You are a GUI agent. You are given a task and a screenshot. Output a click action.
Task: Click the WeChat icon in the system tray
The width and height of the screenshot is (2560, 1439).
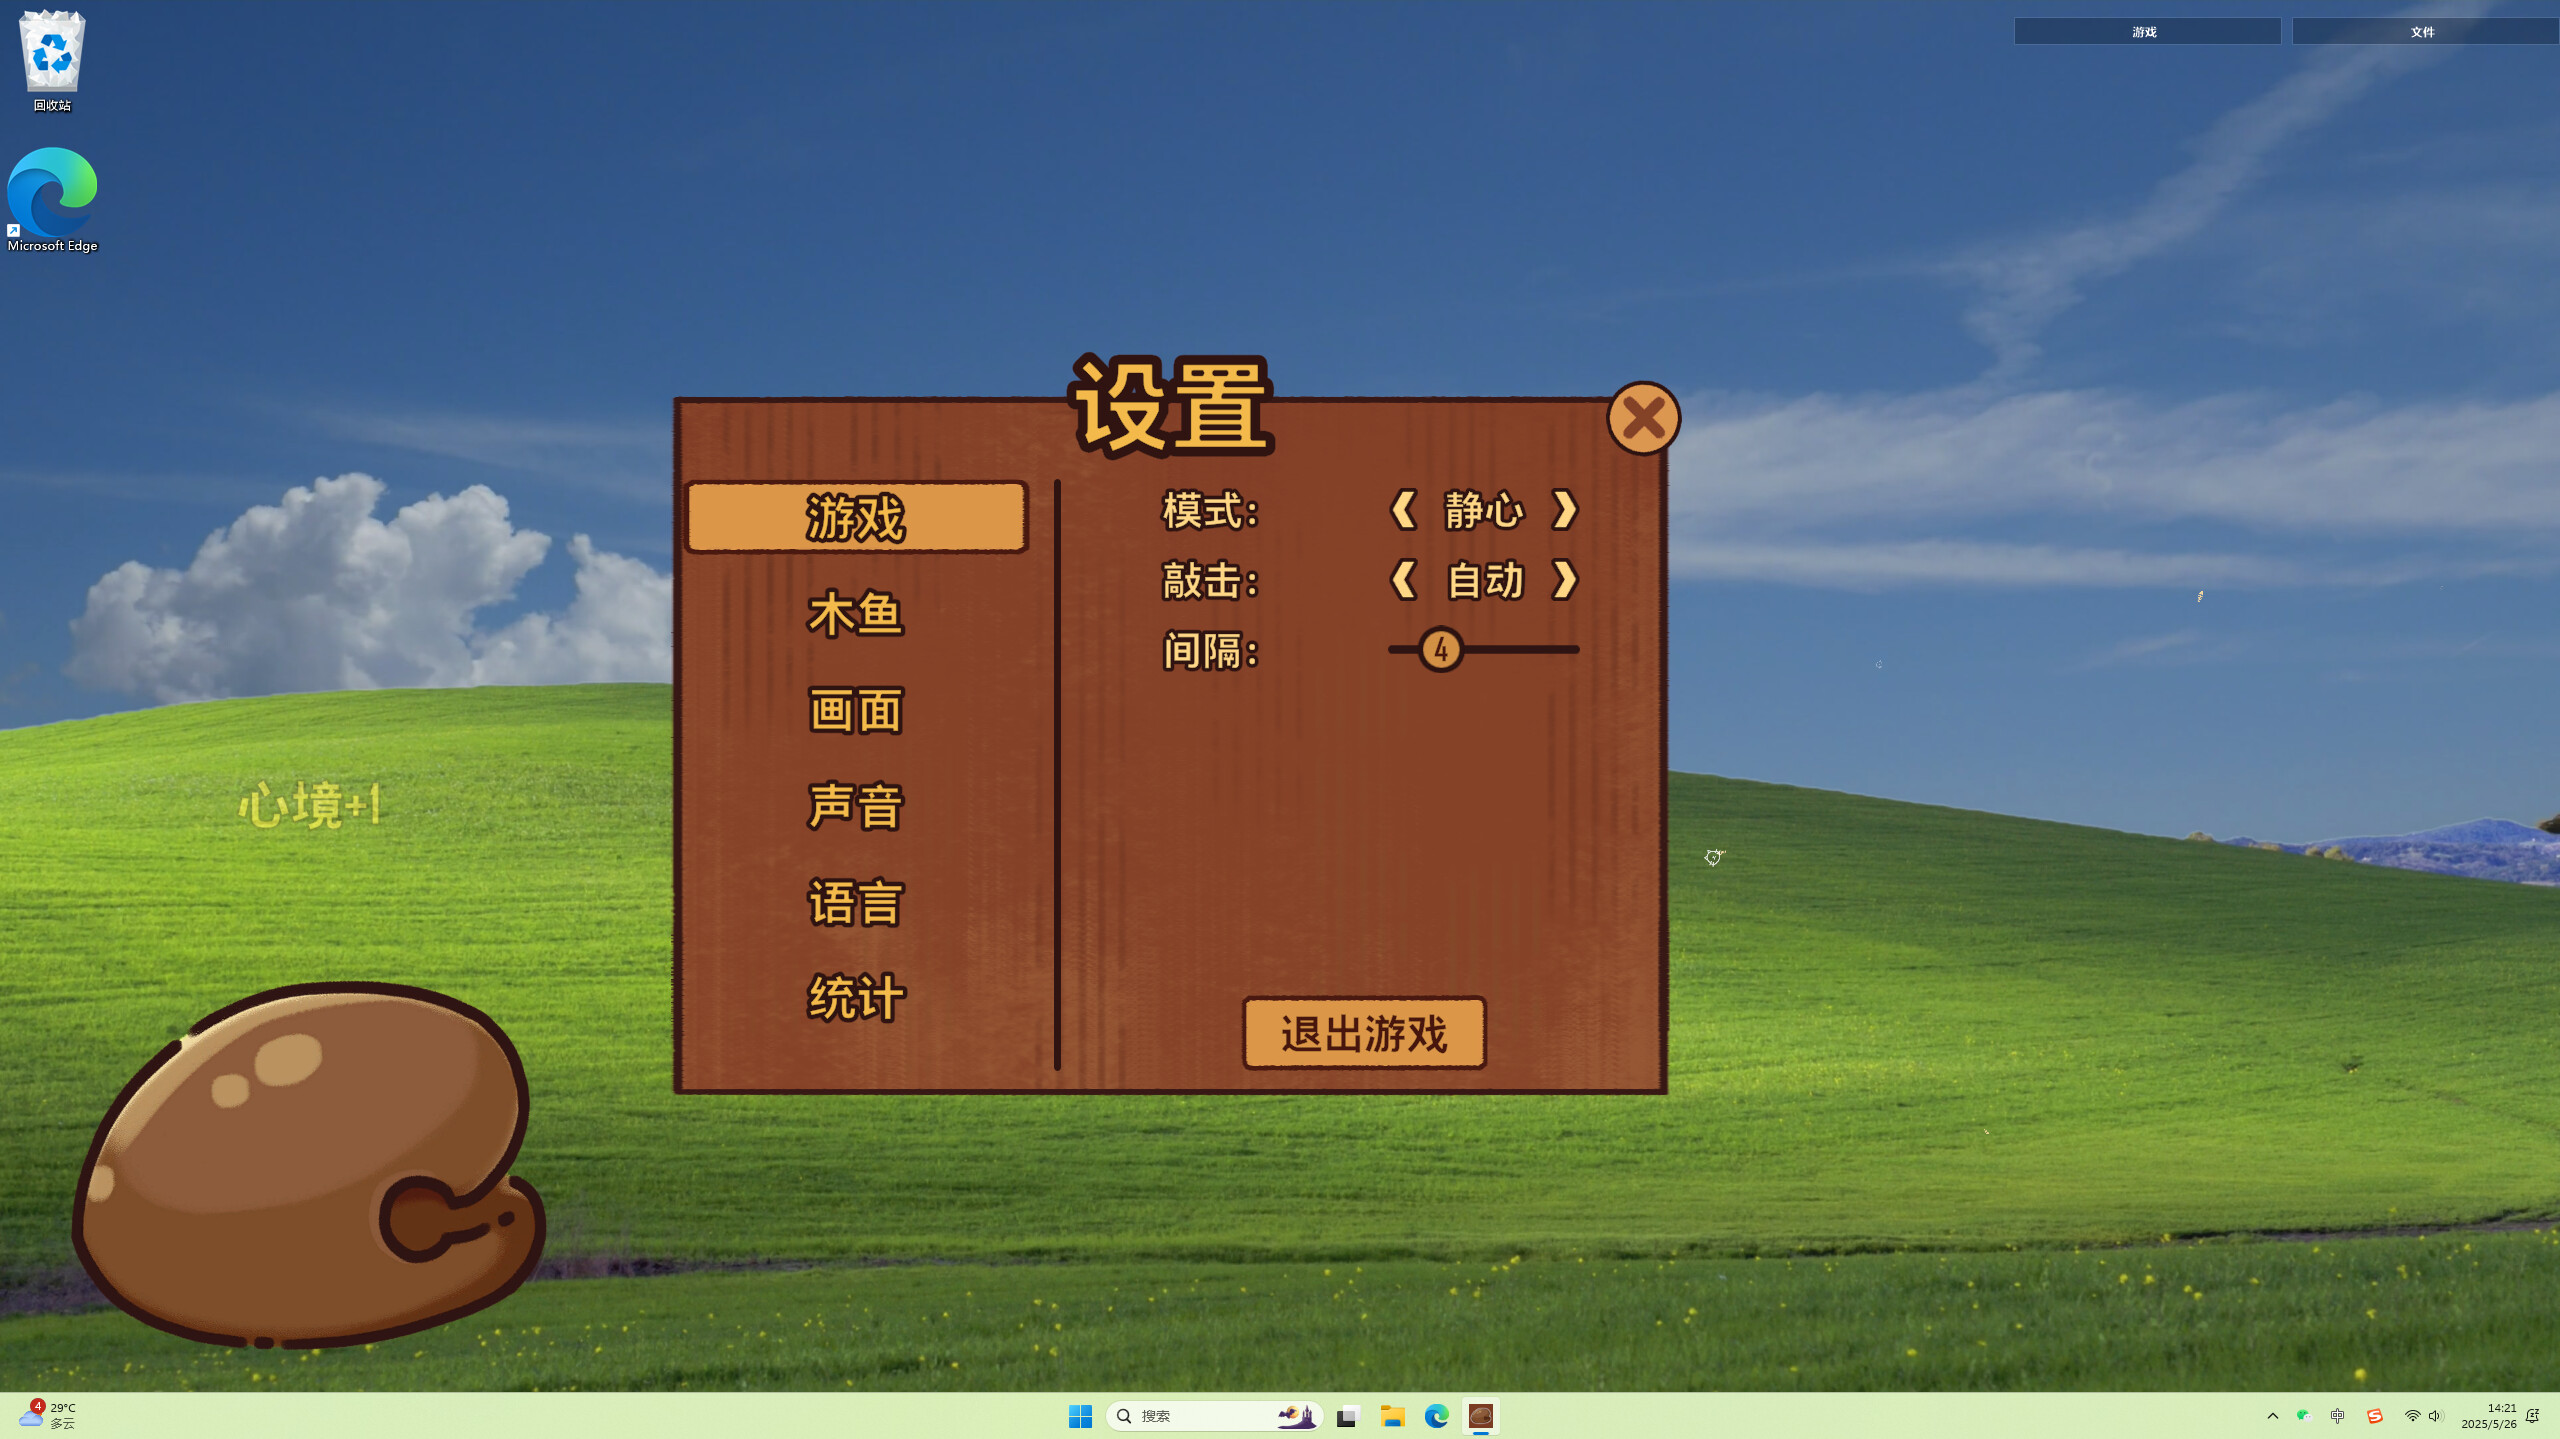click(x=2302, y=1415)
